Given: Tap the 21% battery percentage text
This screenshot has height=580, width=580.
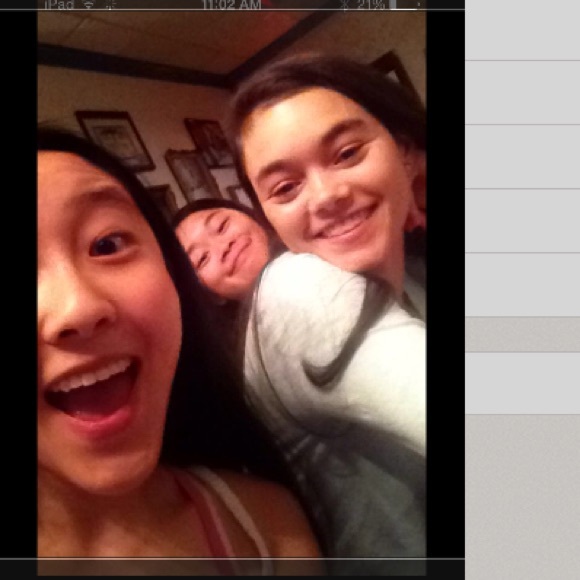Looking at the screenshot, I should pos(371,4).
